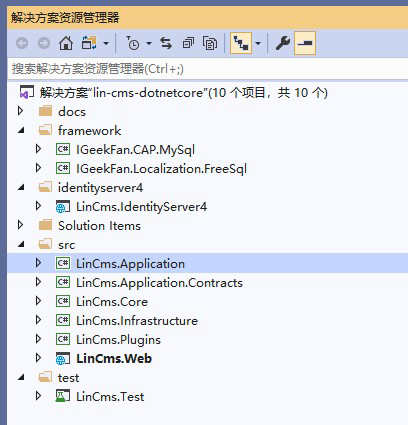This screenshot has width=408, height=425.
Task: Click web project icon of LinCms.Web
Action: [x=63, y=359]
